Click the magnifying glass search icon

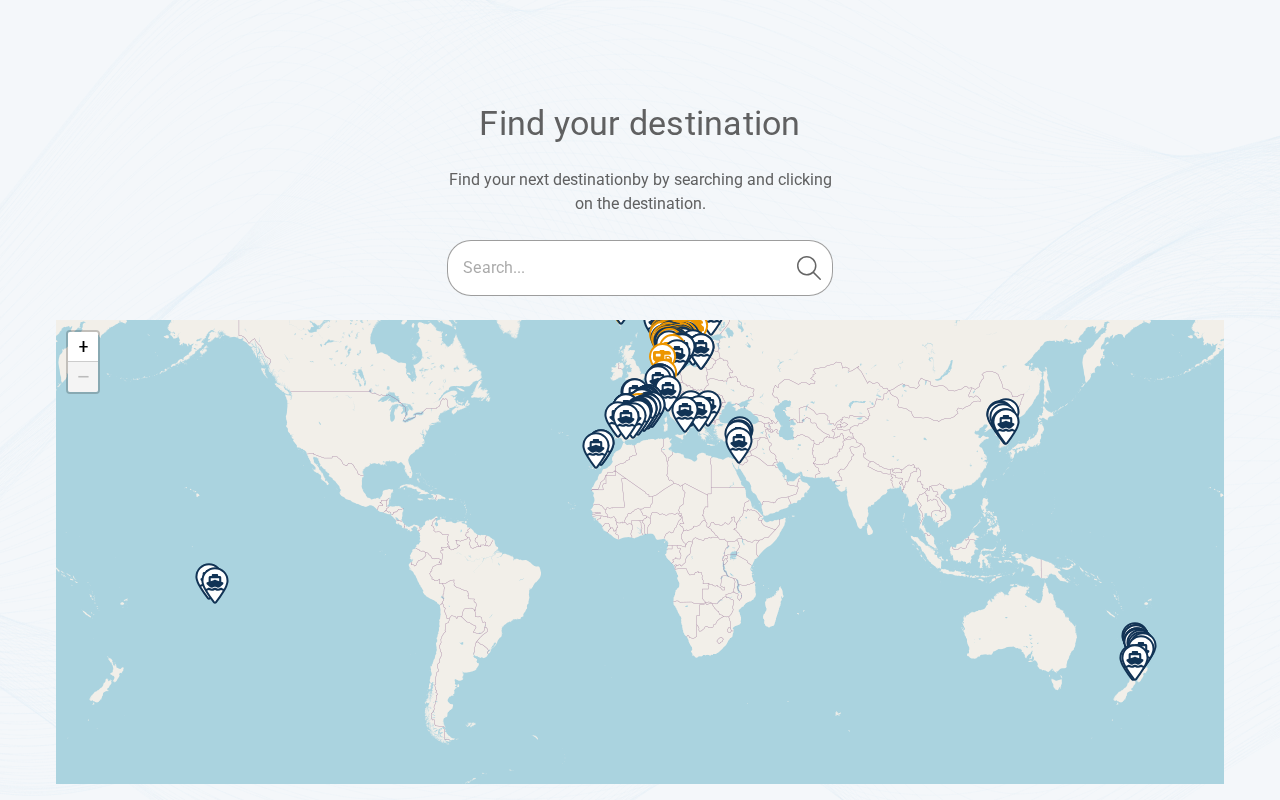tap(808, 268)
